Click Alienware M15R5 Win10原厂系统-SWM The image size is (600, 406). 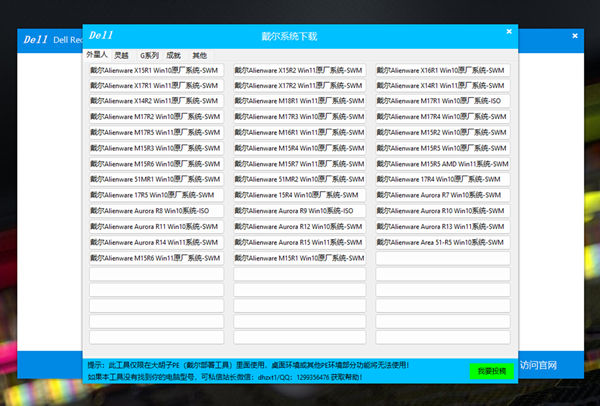pos(443,148)
